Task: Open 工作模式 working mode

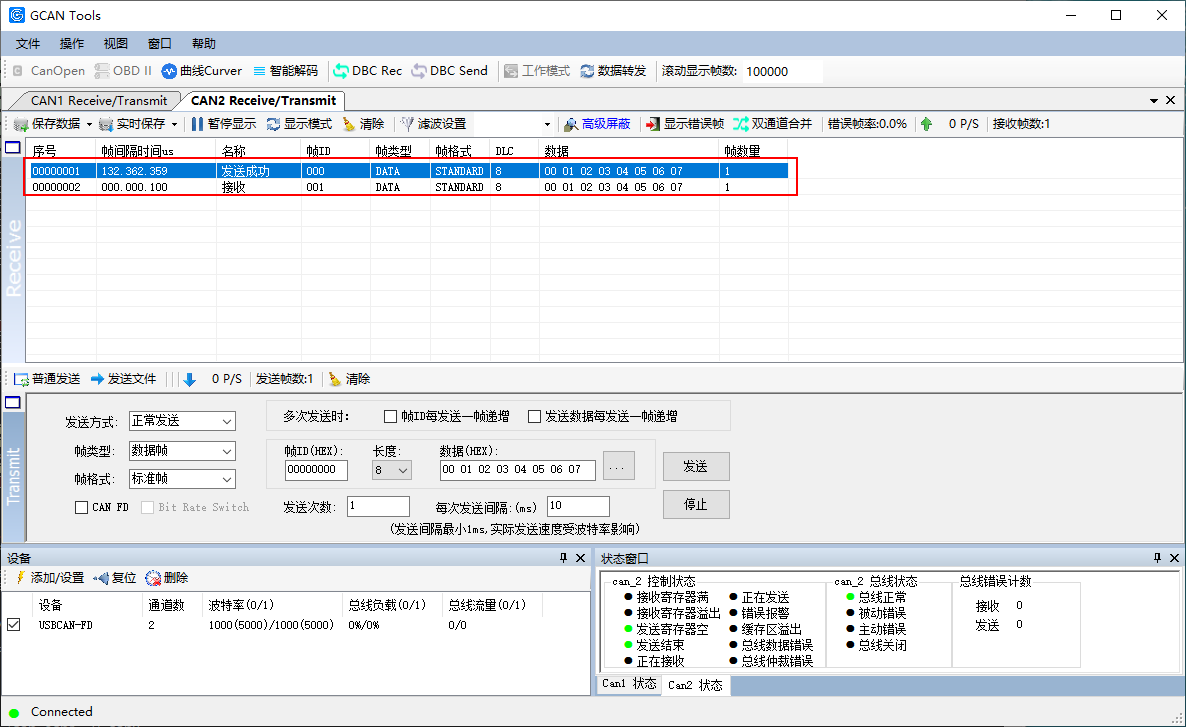Action: point(537,71)
